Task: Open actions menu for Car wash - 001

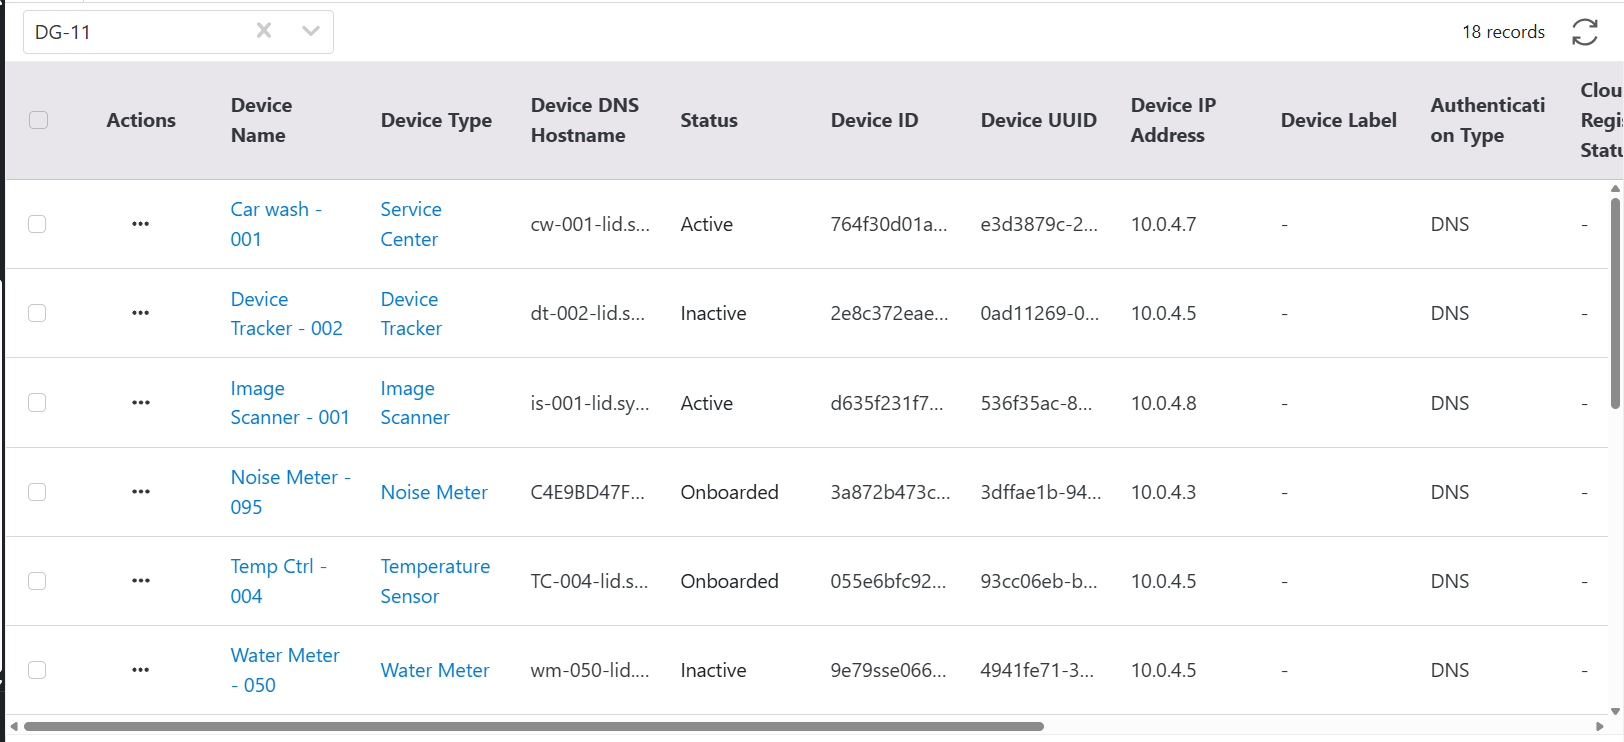Action: [x=140, y=224]
